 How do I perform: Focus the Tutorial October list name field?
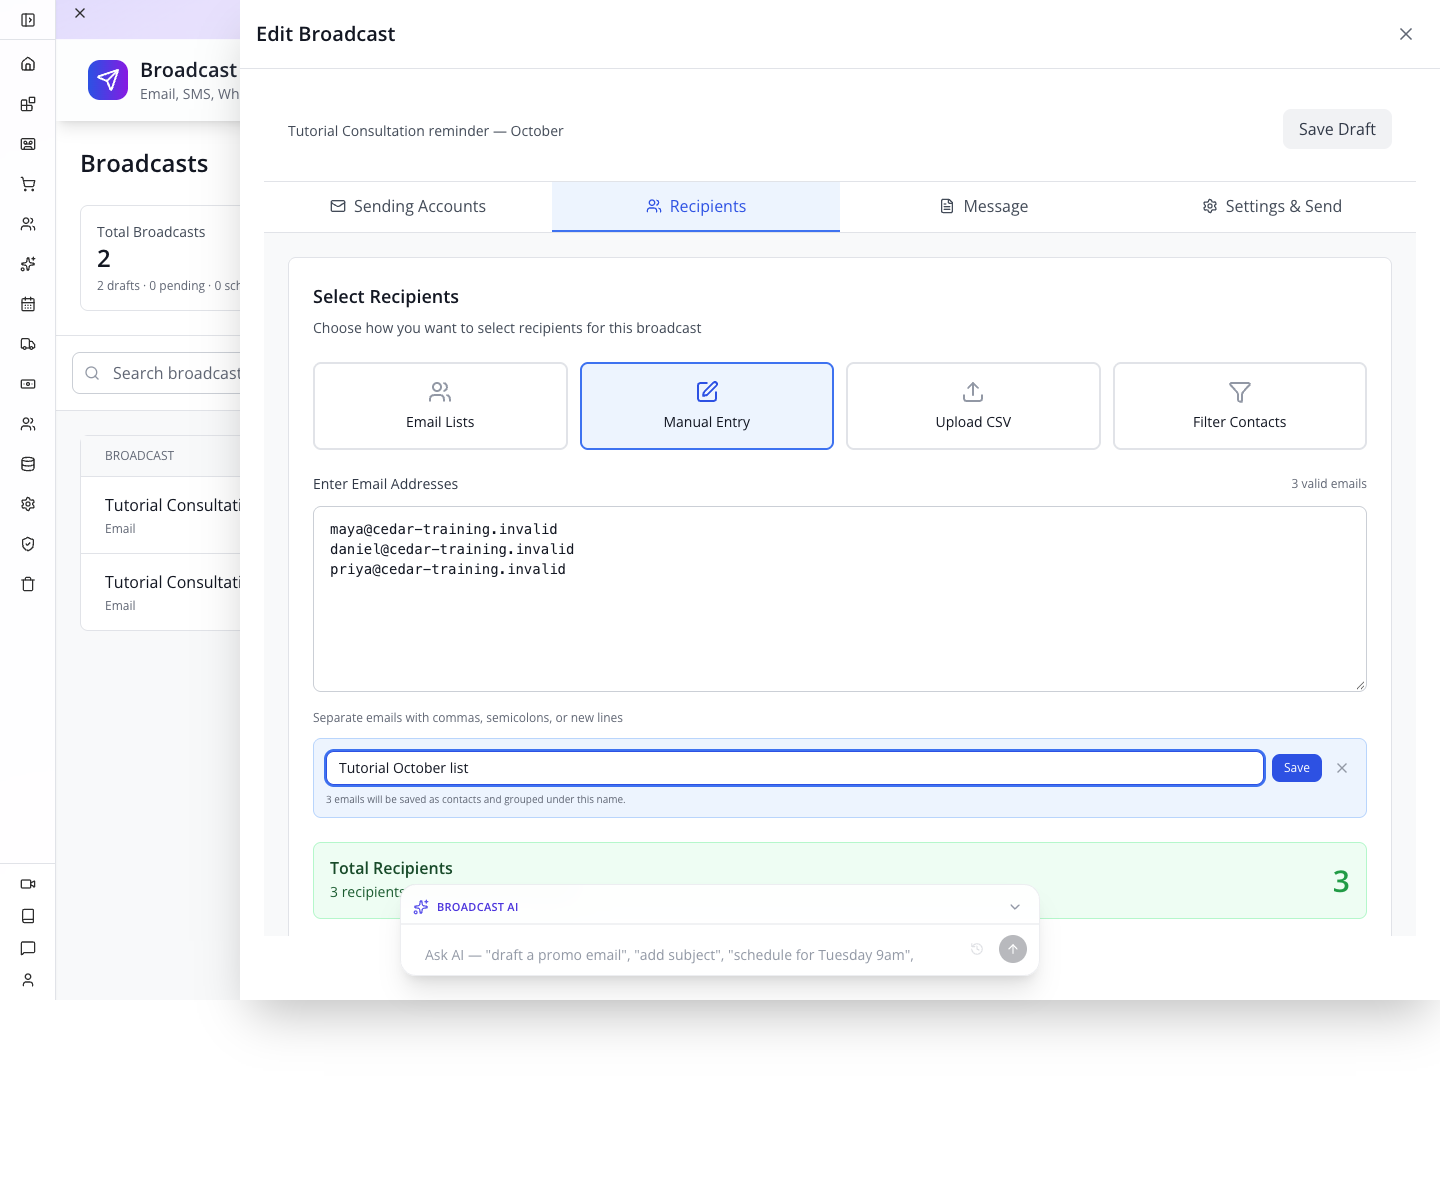(795, 768)
